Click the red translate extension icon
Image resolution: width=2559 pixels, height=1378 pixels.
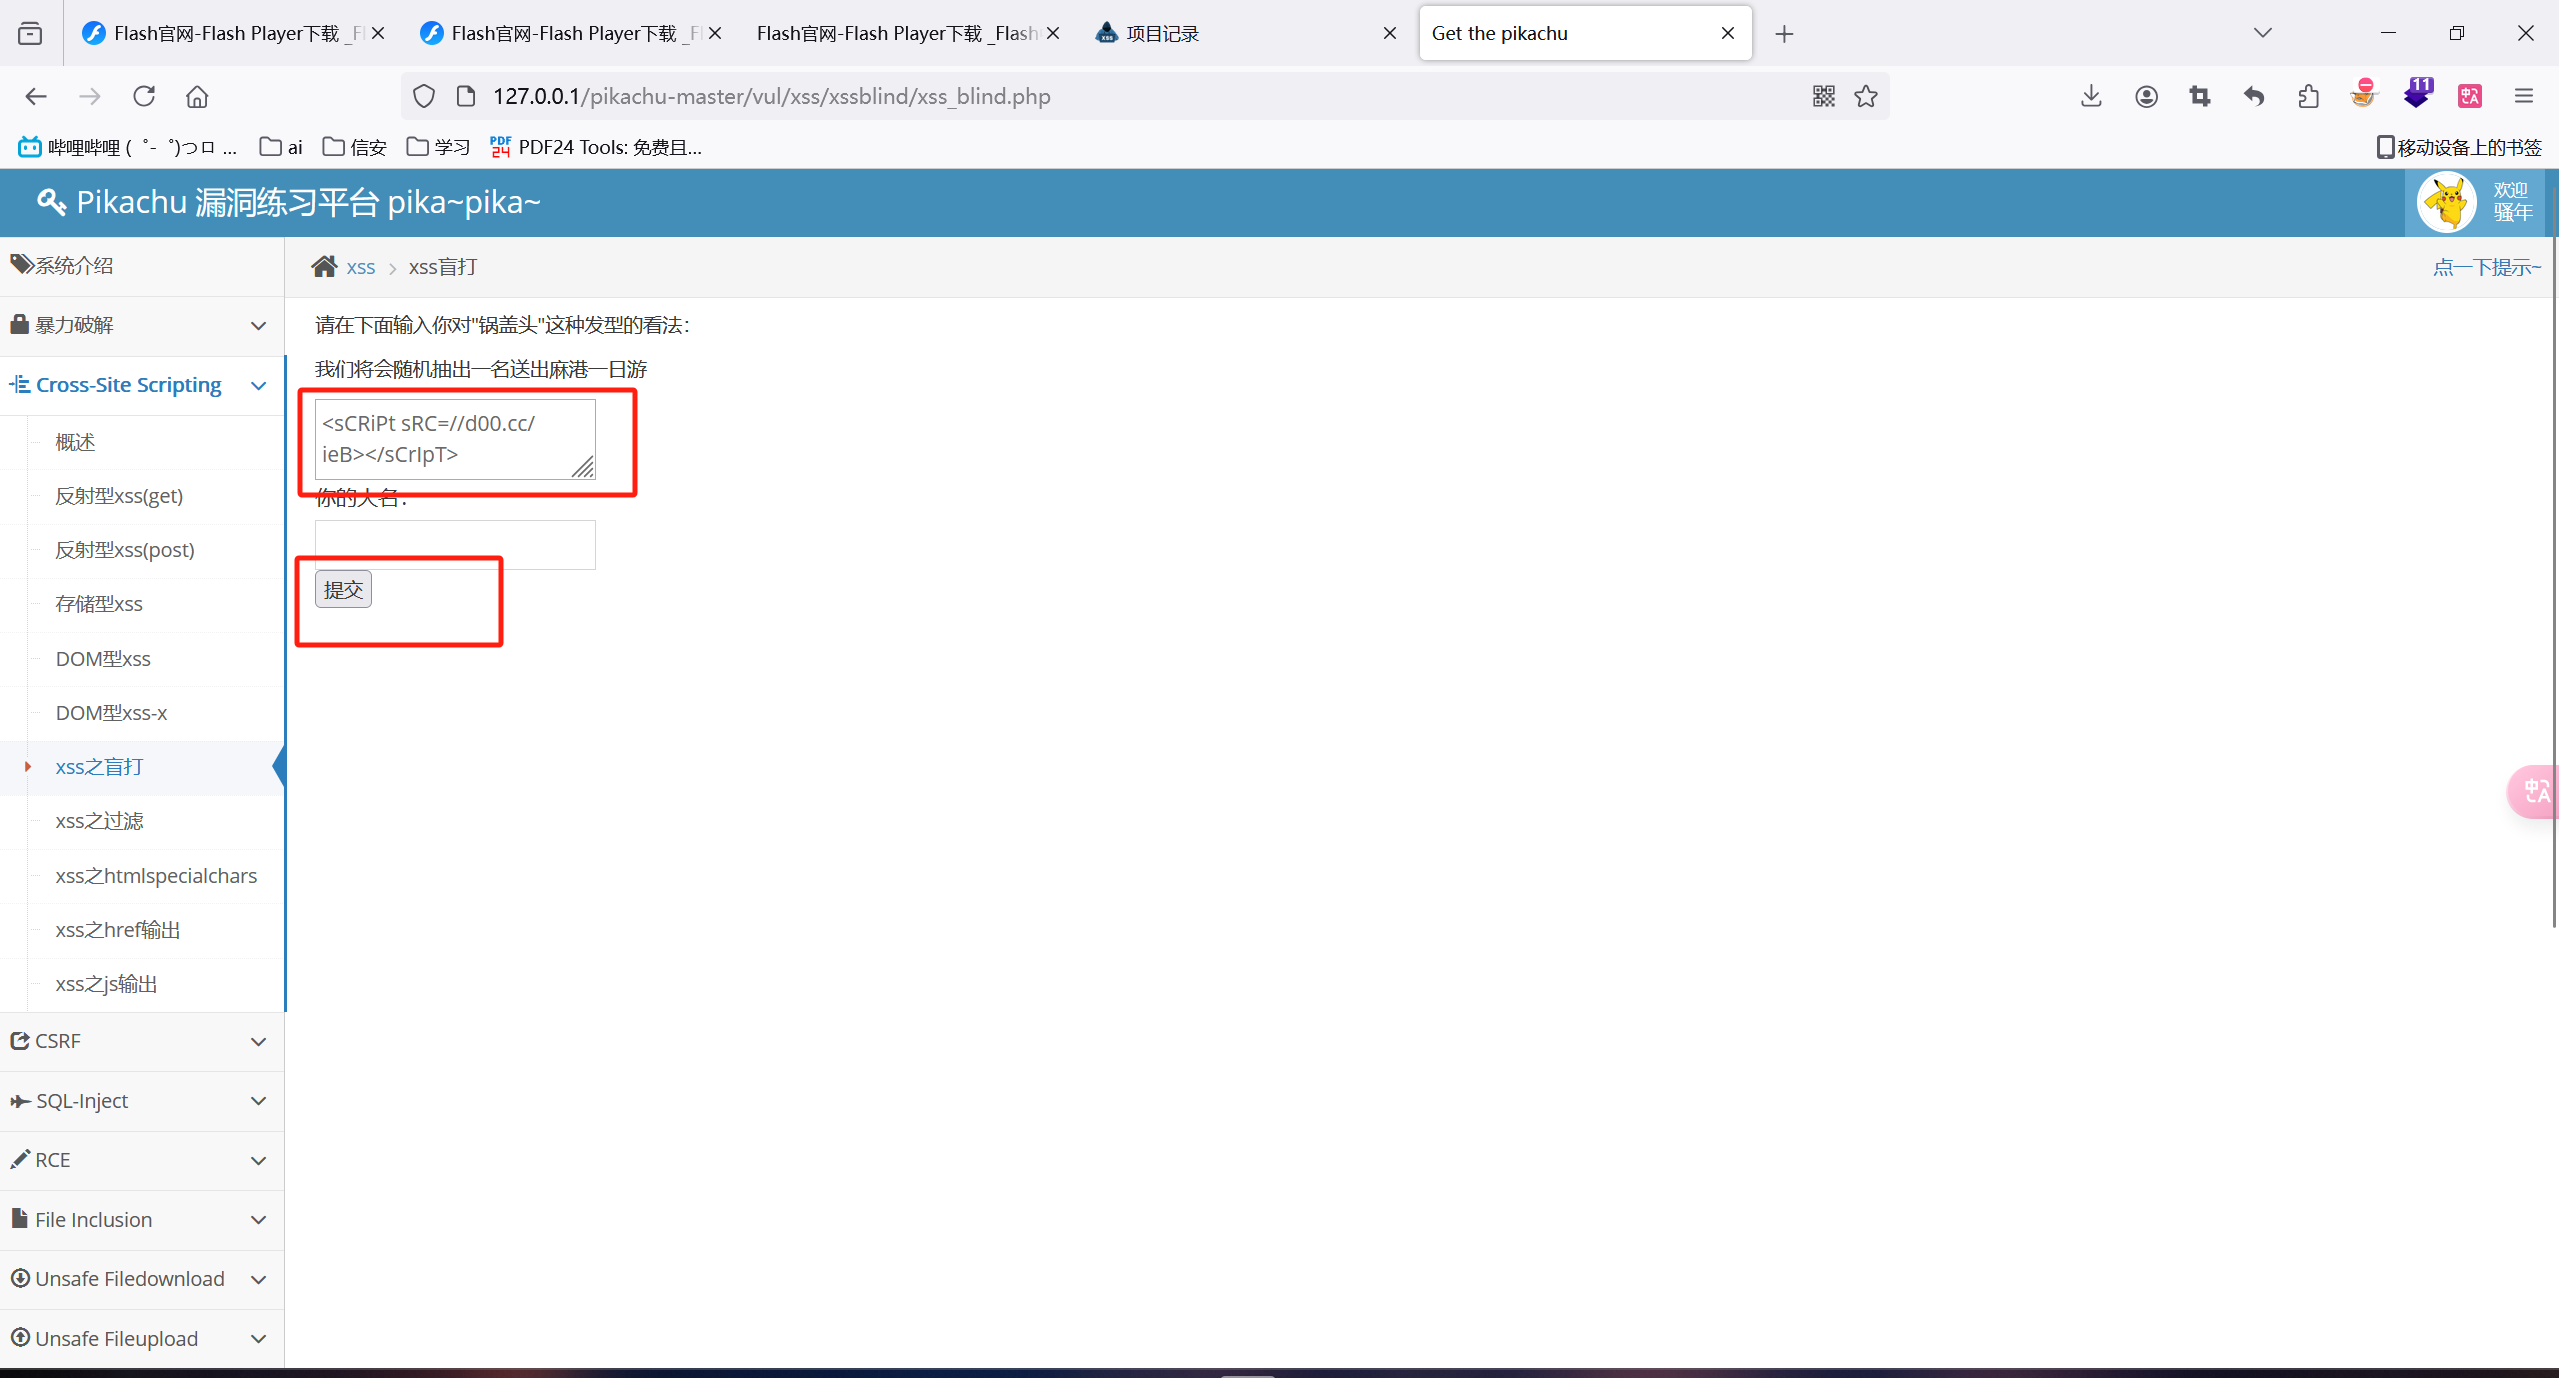[2470, 96]
